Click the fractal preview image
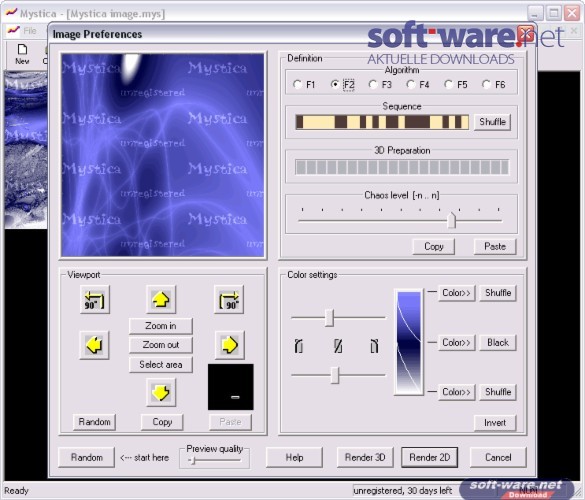Image resolution: width=585 pixels, height=500 pixels. click(x=163, y=155)
